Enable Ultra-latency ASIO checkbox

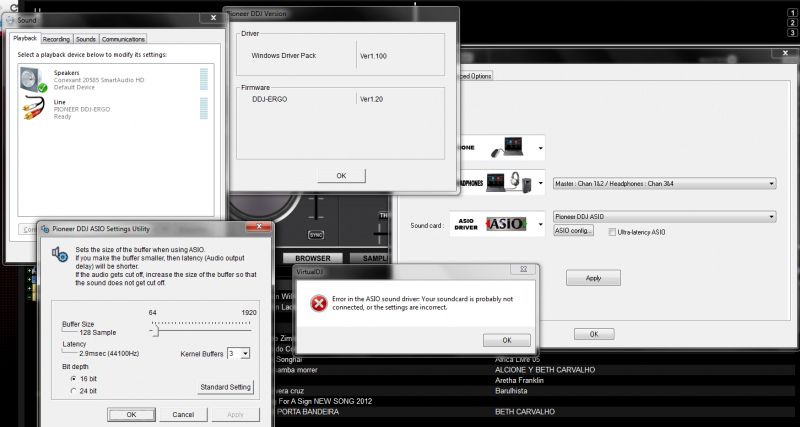[x=612, y=232]
